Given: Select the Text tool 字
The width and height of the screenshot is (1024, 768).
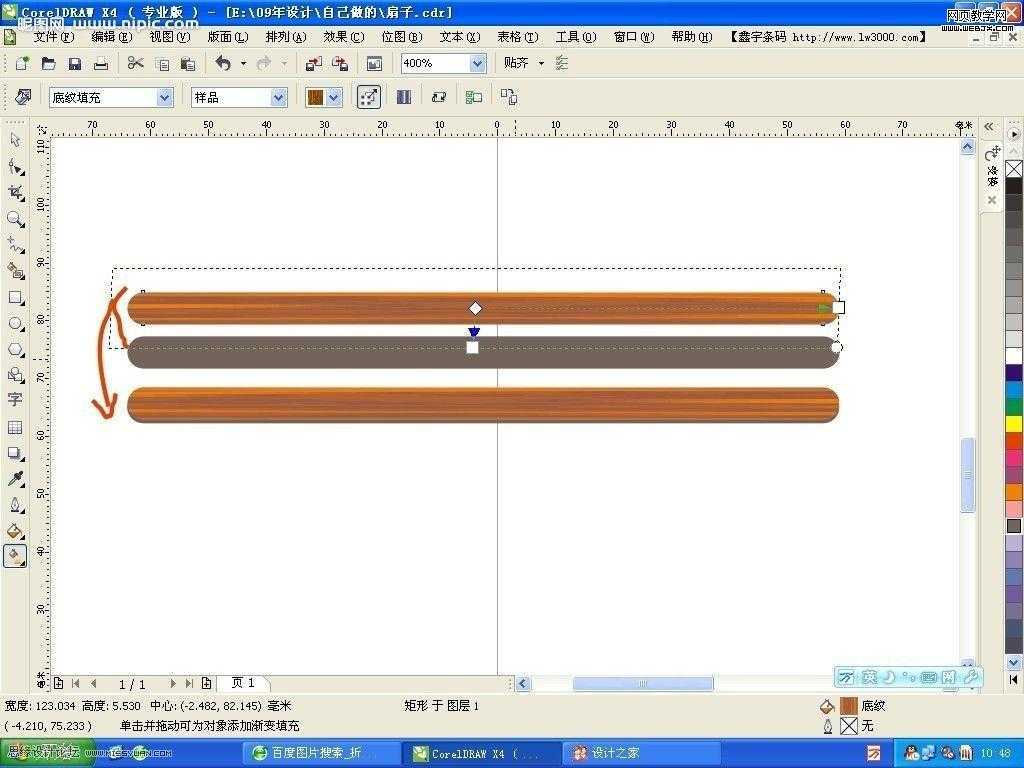Looking at the screenshot, I should point(15,400).
